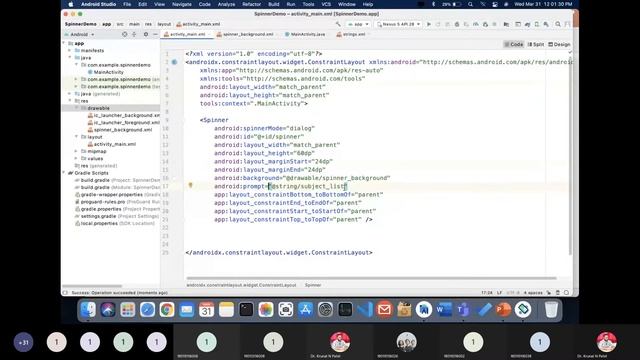640x360 pixels.
Task: Open Mail from the Dock
Action: coord(187,310)
